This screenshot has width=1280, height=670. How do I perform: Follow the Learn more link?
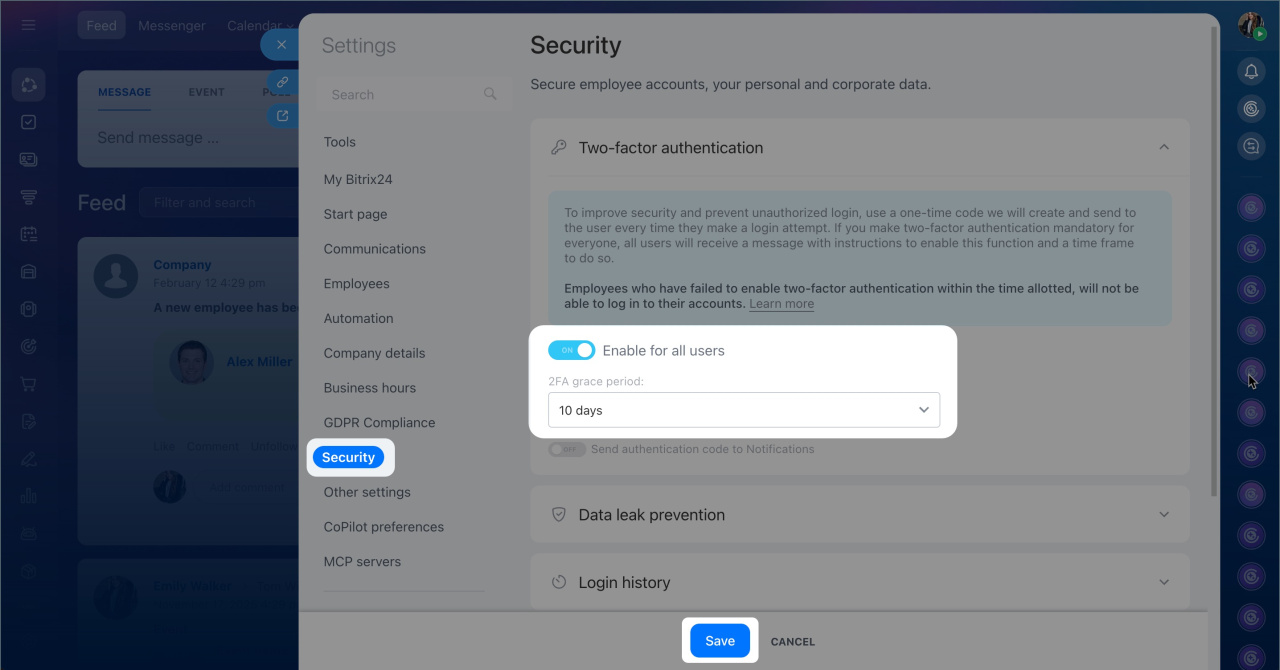pos(781,304)
